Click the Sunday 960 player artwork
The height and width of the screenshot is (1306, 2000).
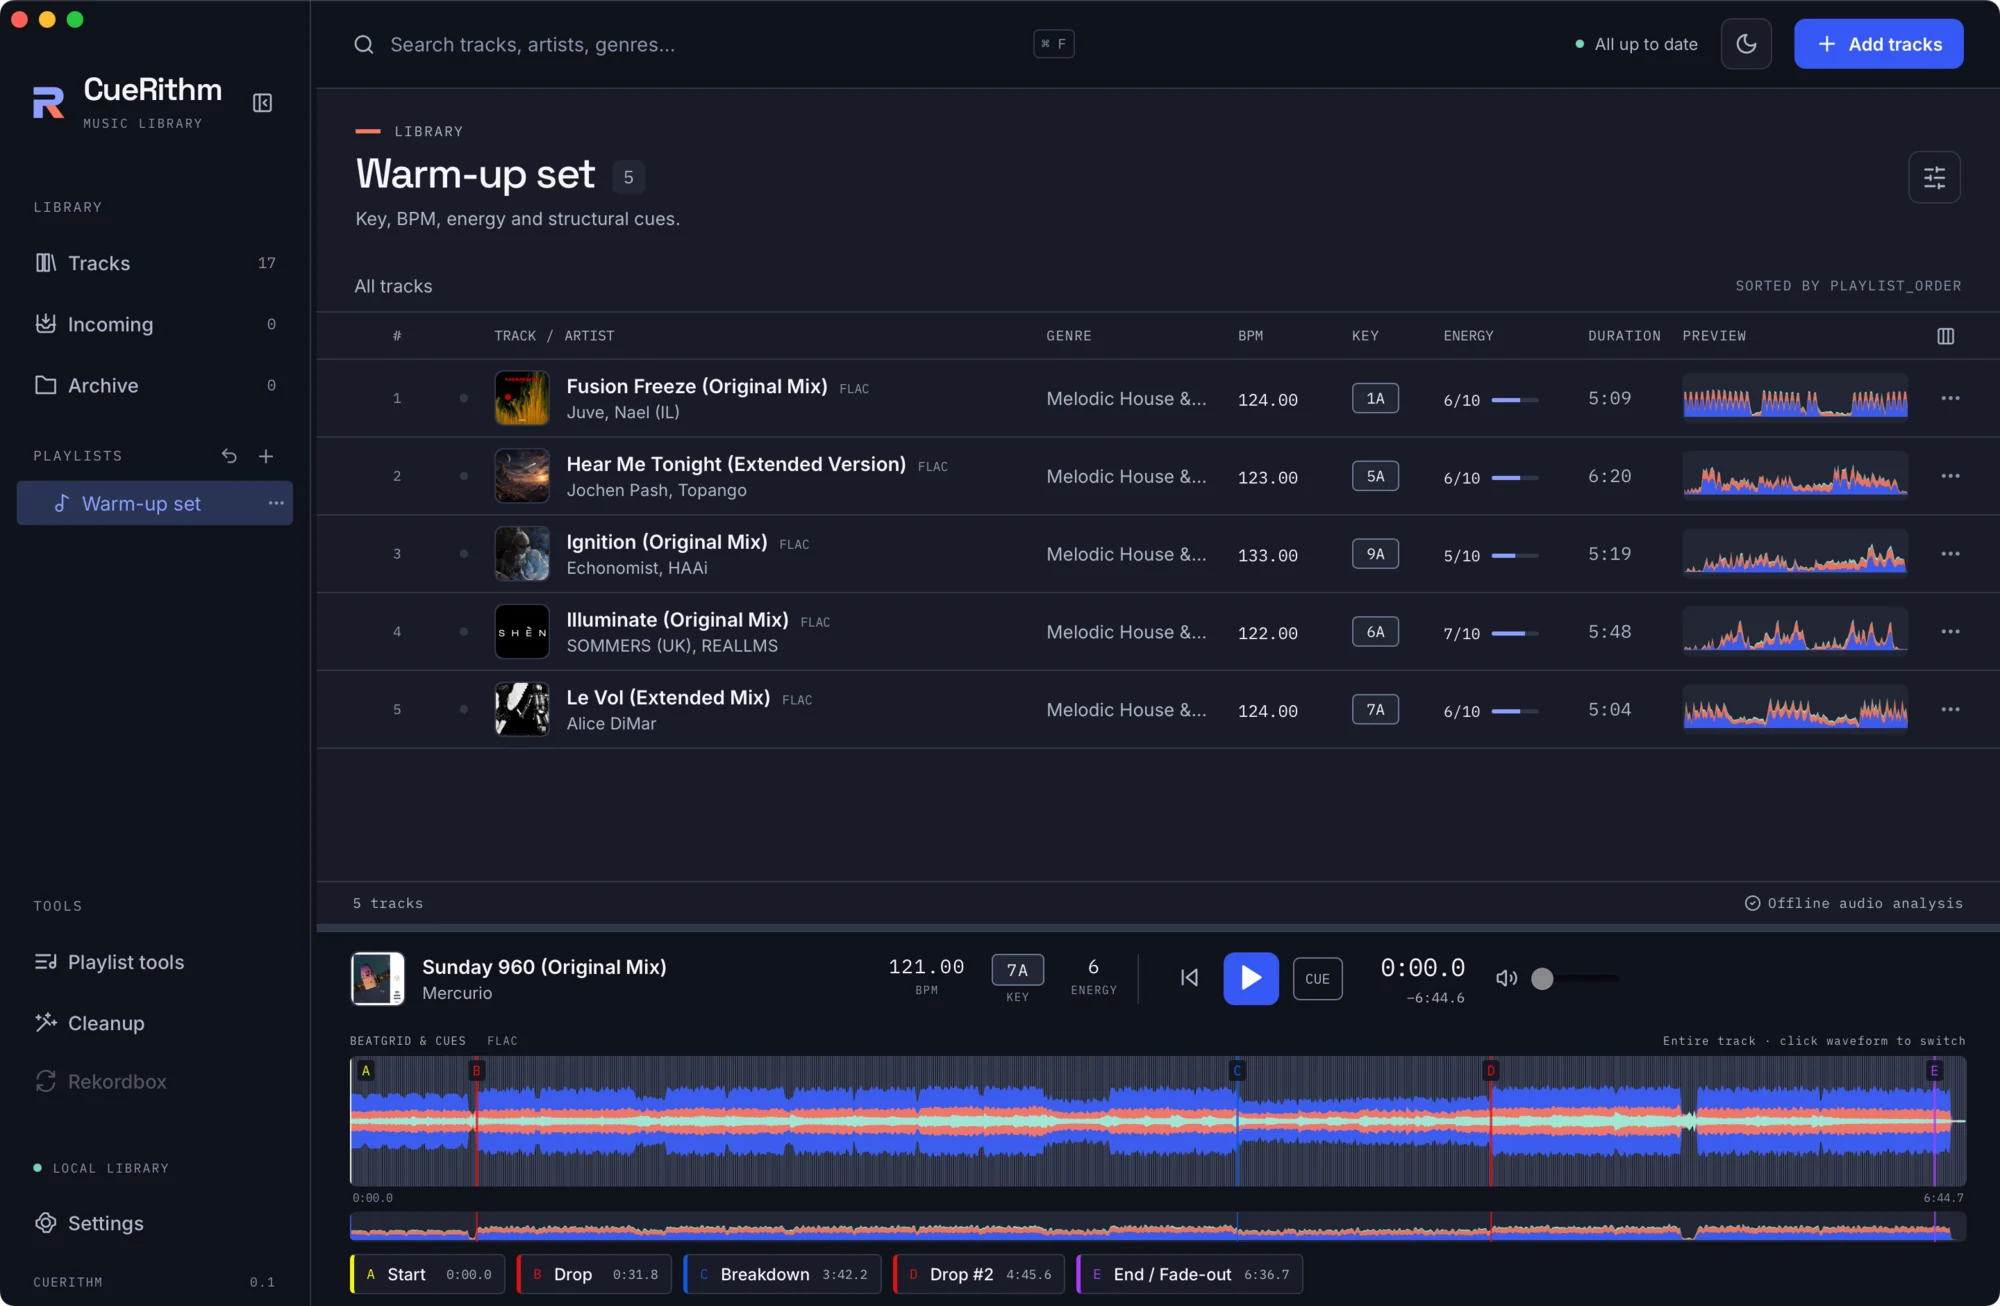378,978
